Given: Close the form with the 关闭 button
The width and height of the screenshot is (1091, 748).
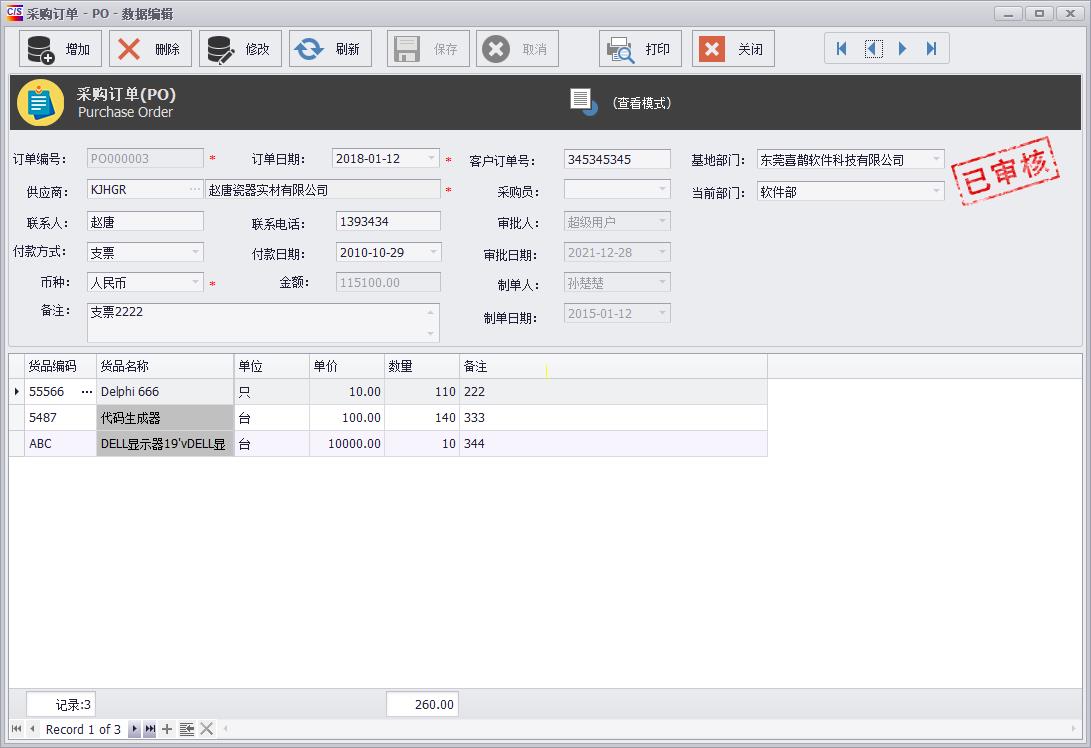Looking at the screenshot, I should pyautogui.click(x=733, y=49).
